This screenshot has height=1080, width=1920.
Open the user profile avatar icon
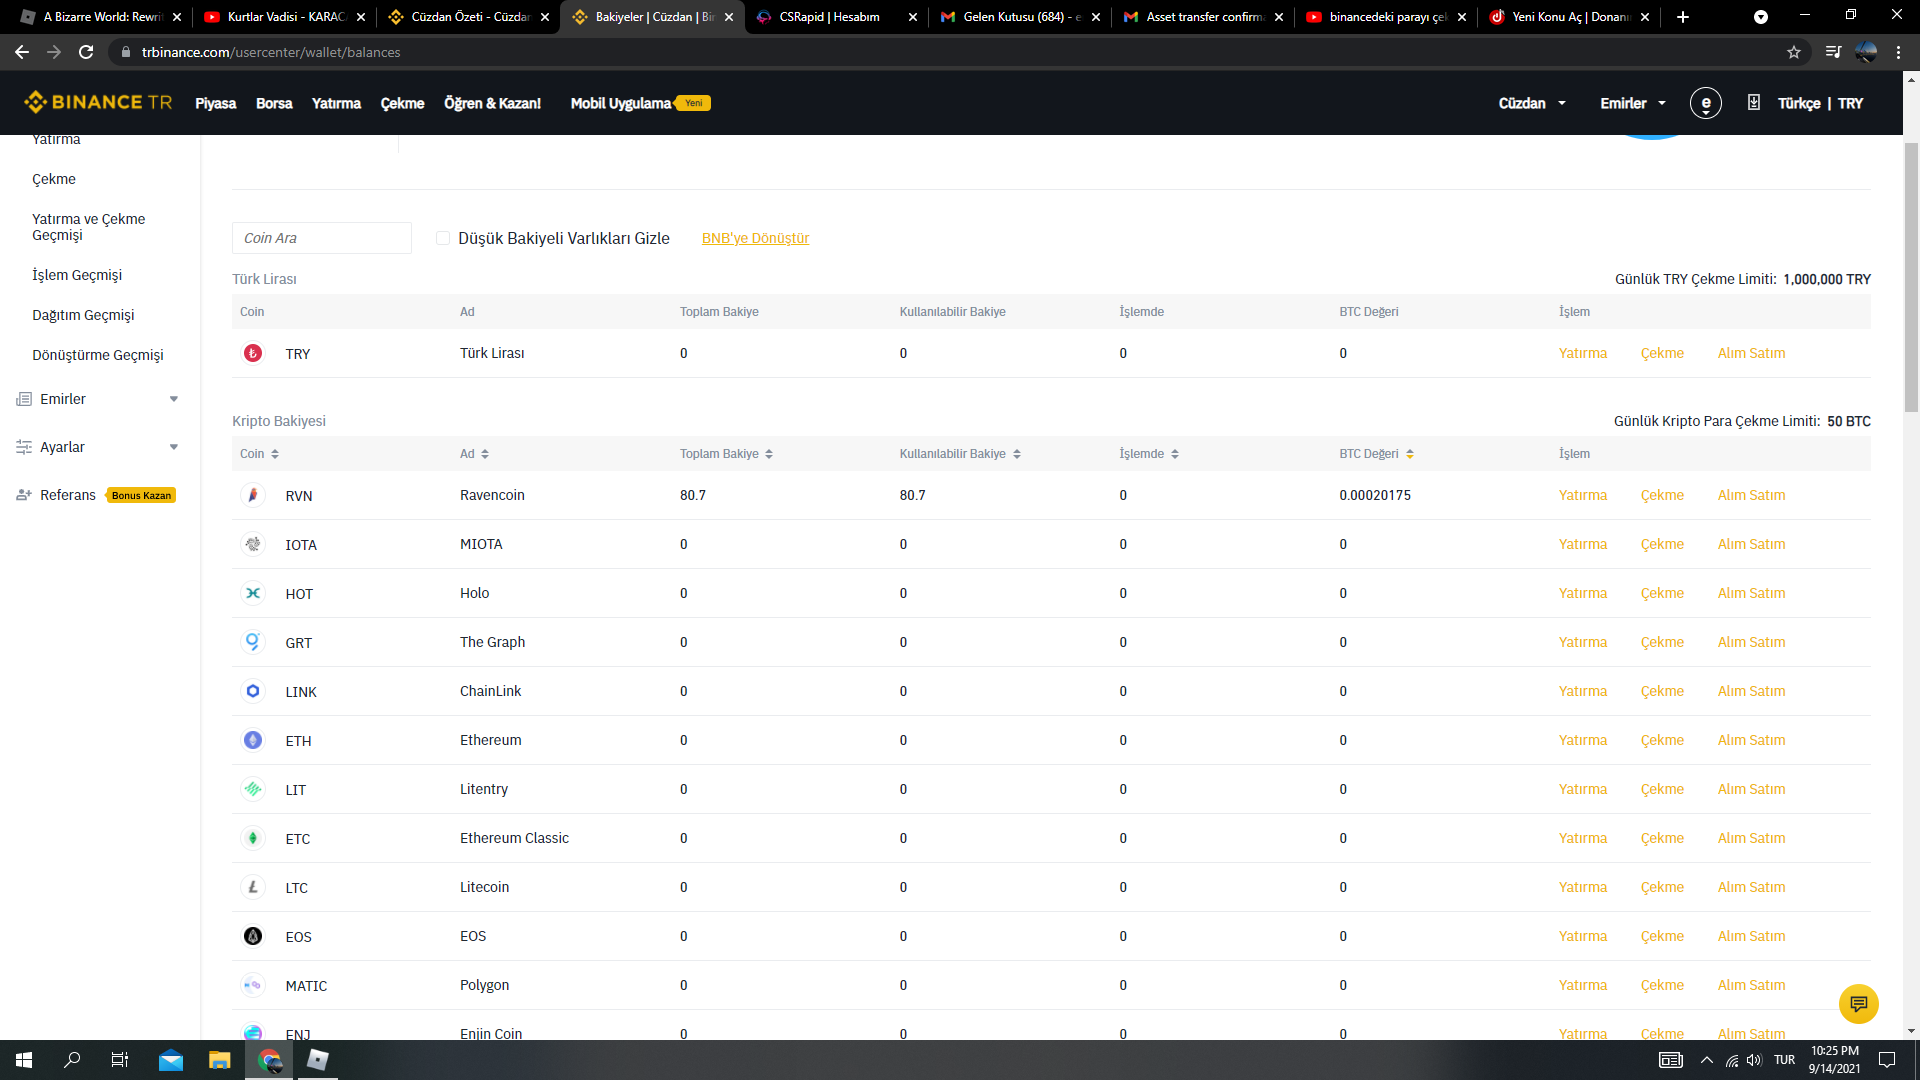coord(1705,103)
